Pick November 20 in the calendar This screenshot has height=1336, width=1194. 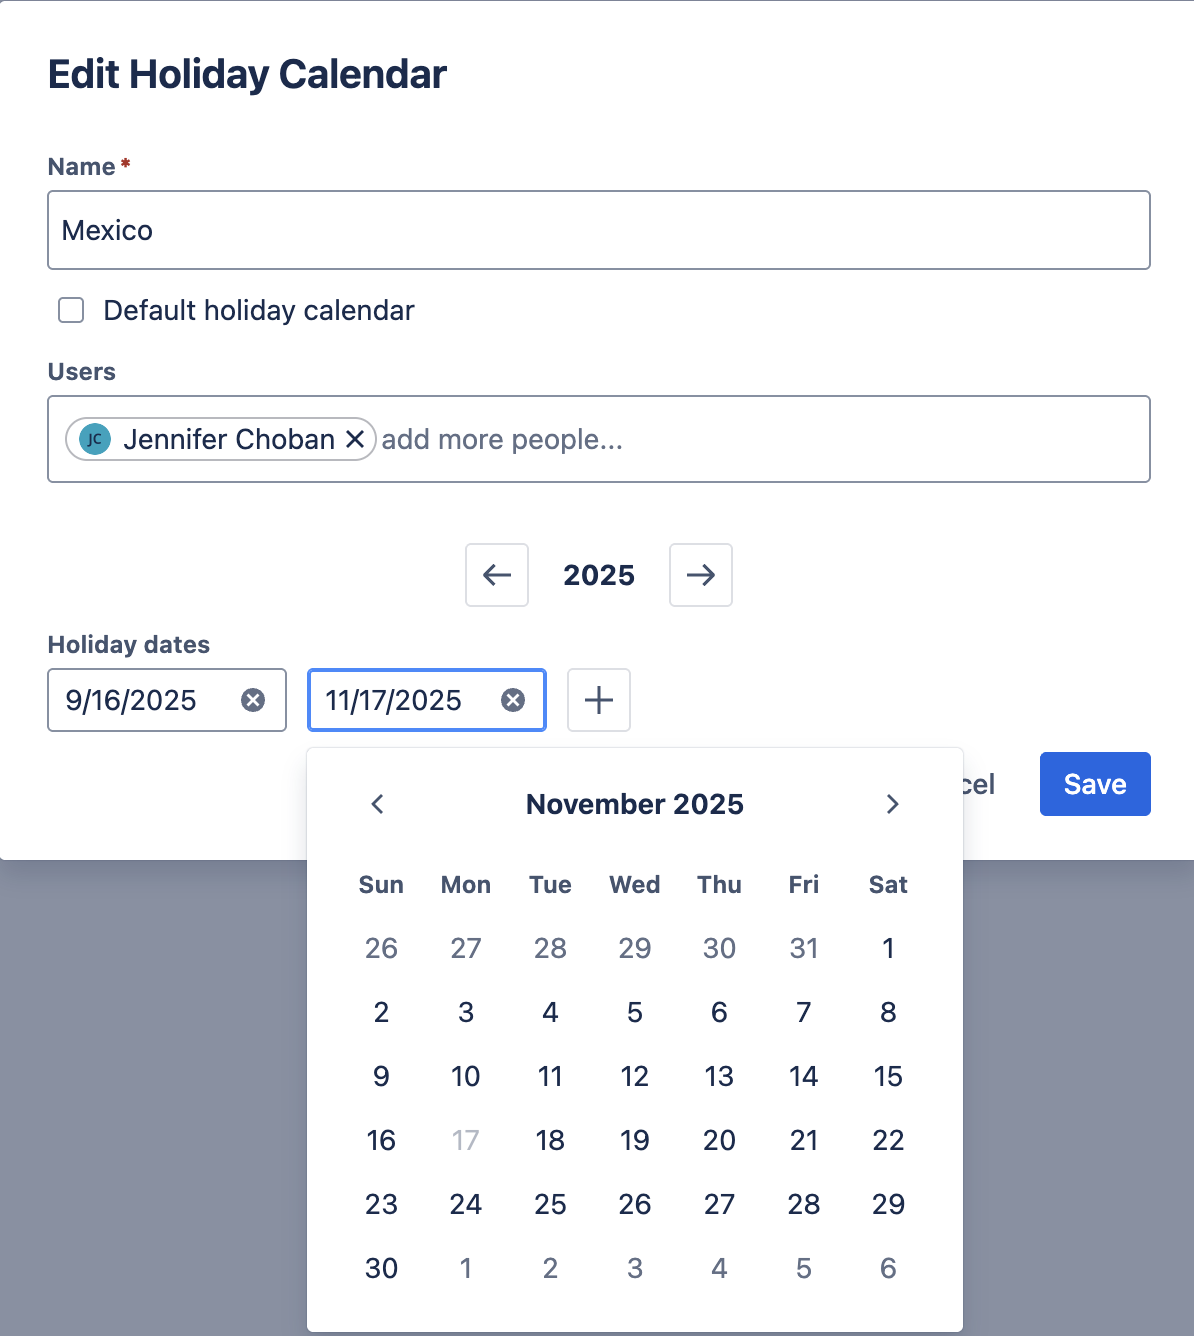pyautogui.click(x=719, y=1140)
